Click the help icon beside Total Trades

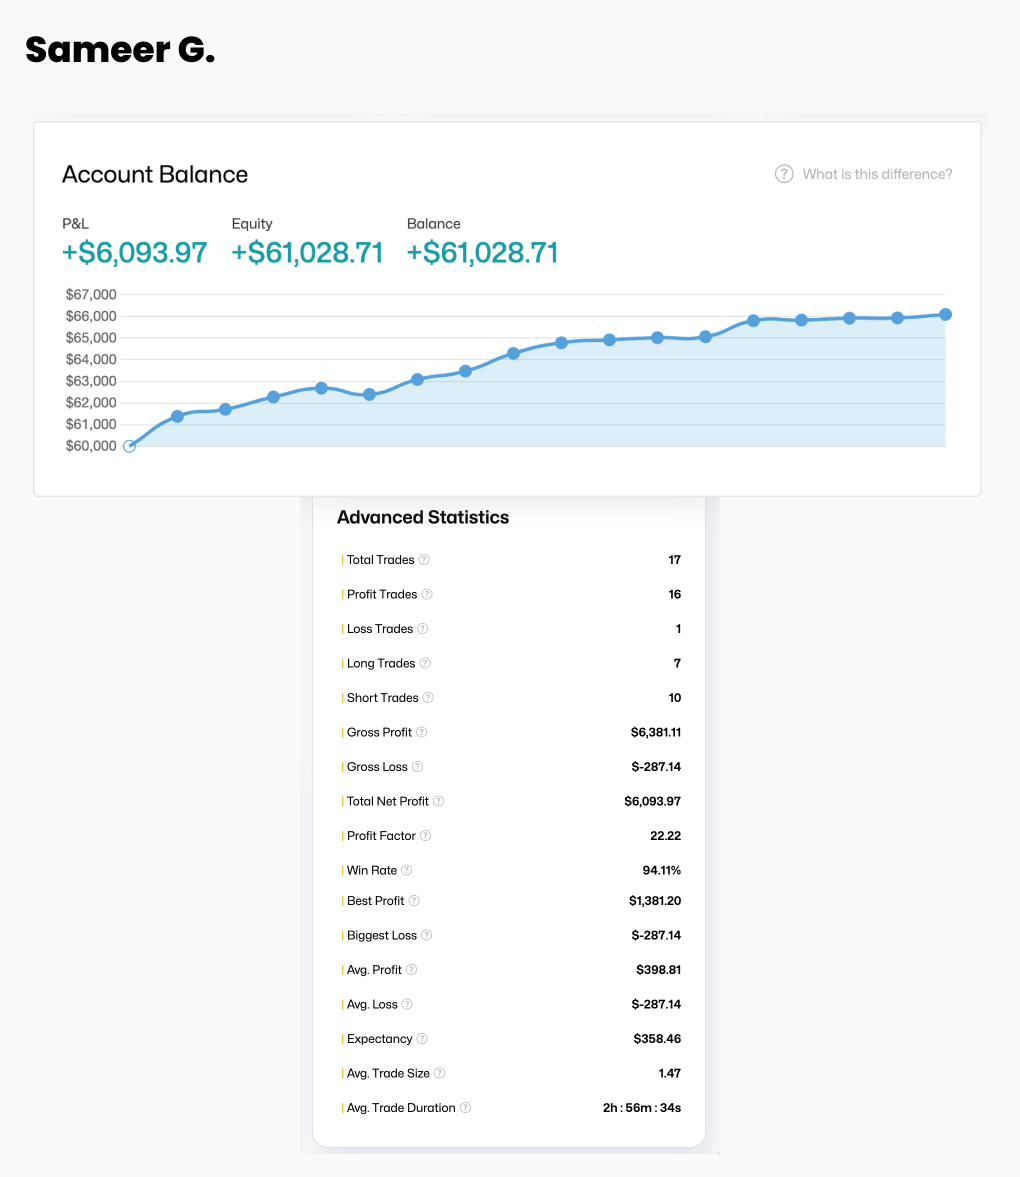(424, 560)
